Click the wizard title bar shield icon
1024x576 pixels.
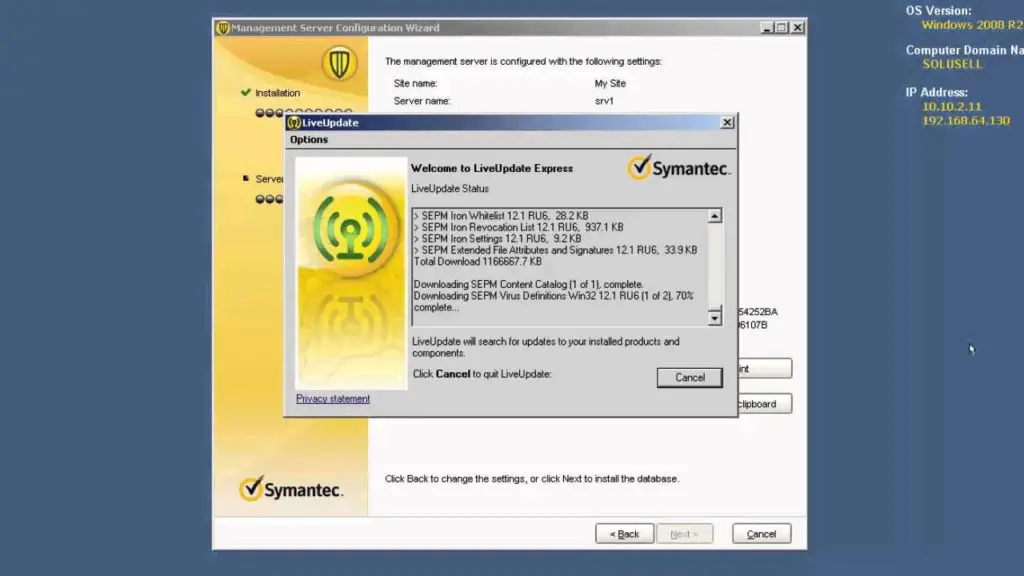click(x=223, y=27)
